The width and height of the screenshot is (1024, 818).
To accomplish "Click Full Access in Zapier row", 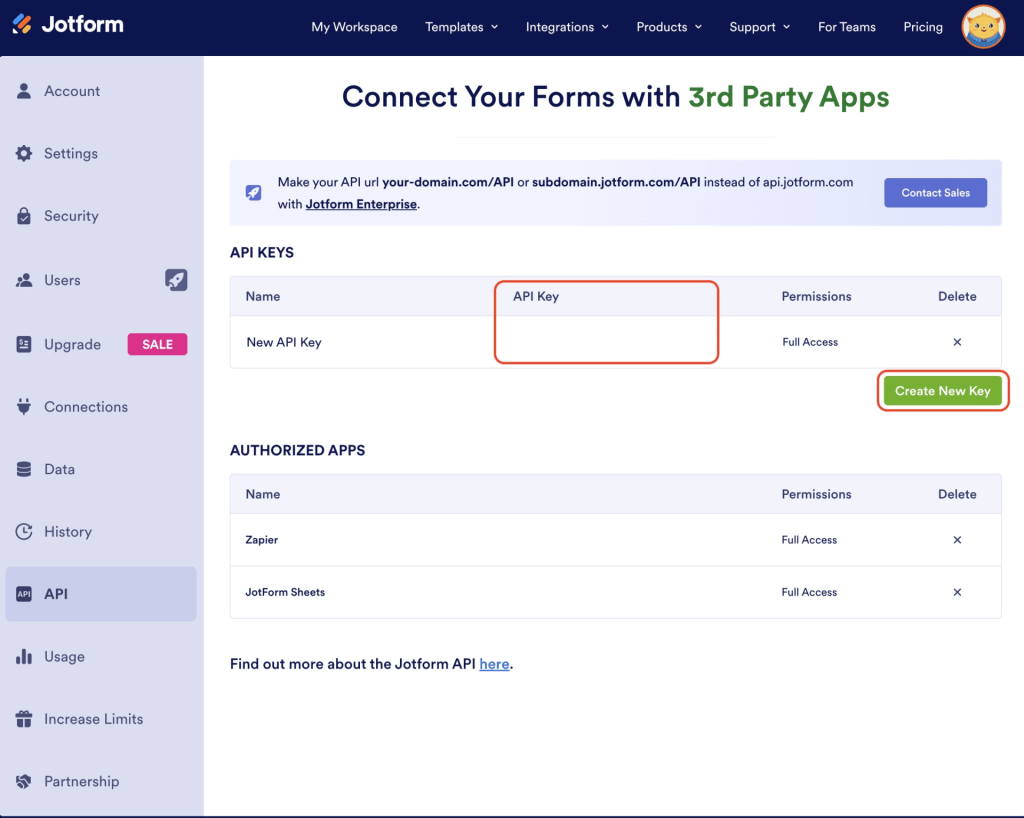I will pos(809,540).
